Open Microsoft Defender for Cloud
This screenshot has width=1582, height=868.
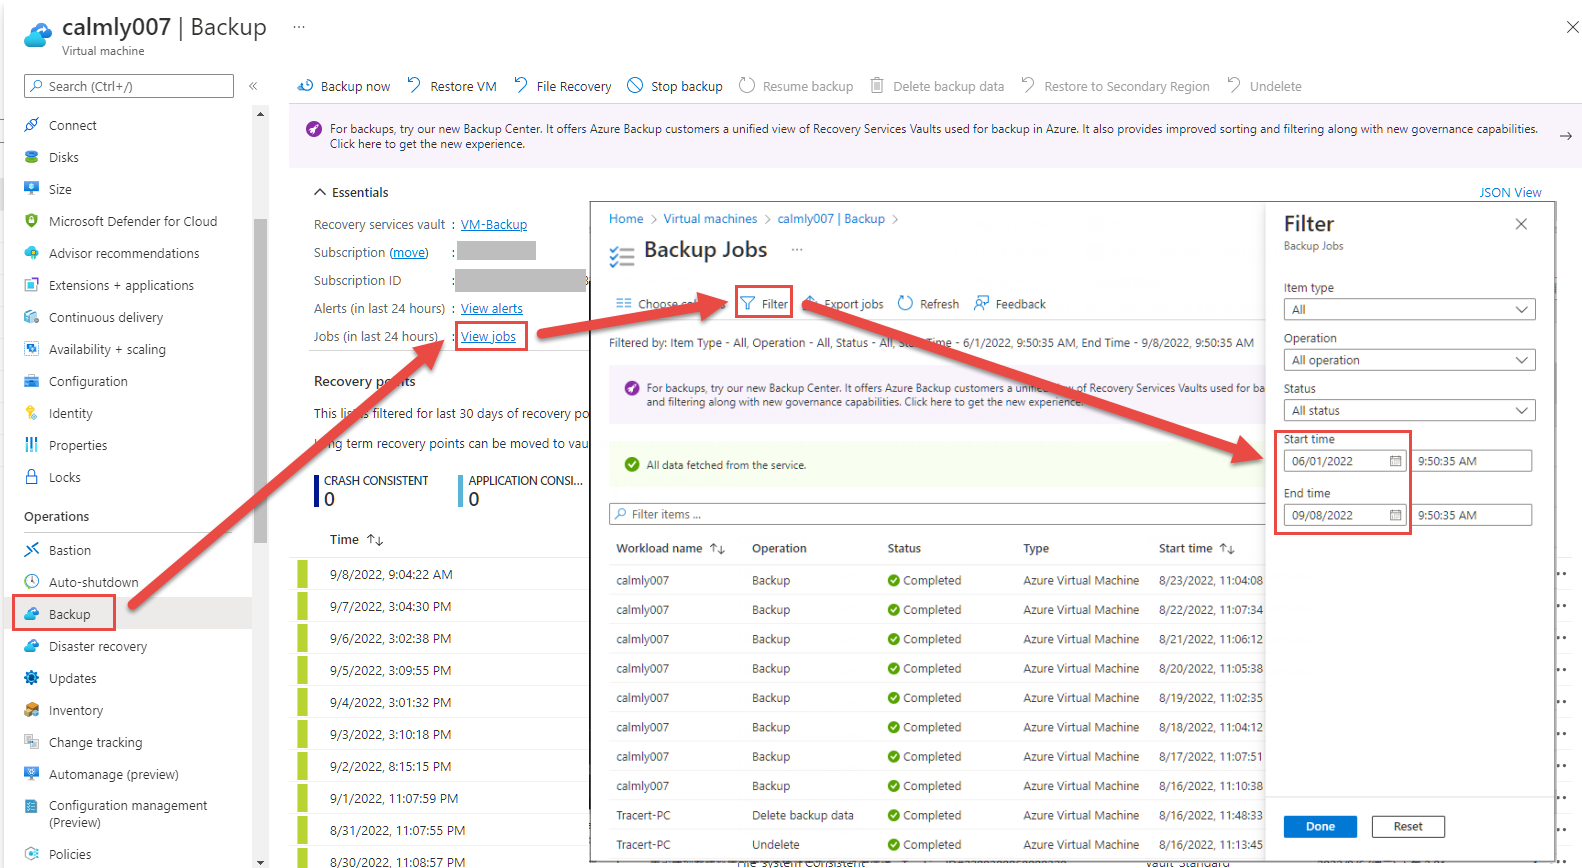click(x=132, y=221)
